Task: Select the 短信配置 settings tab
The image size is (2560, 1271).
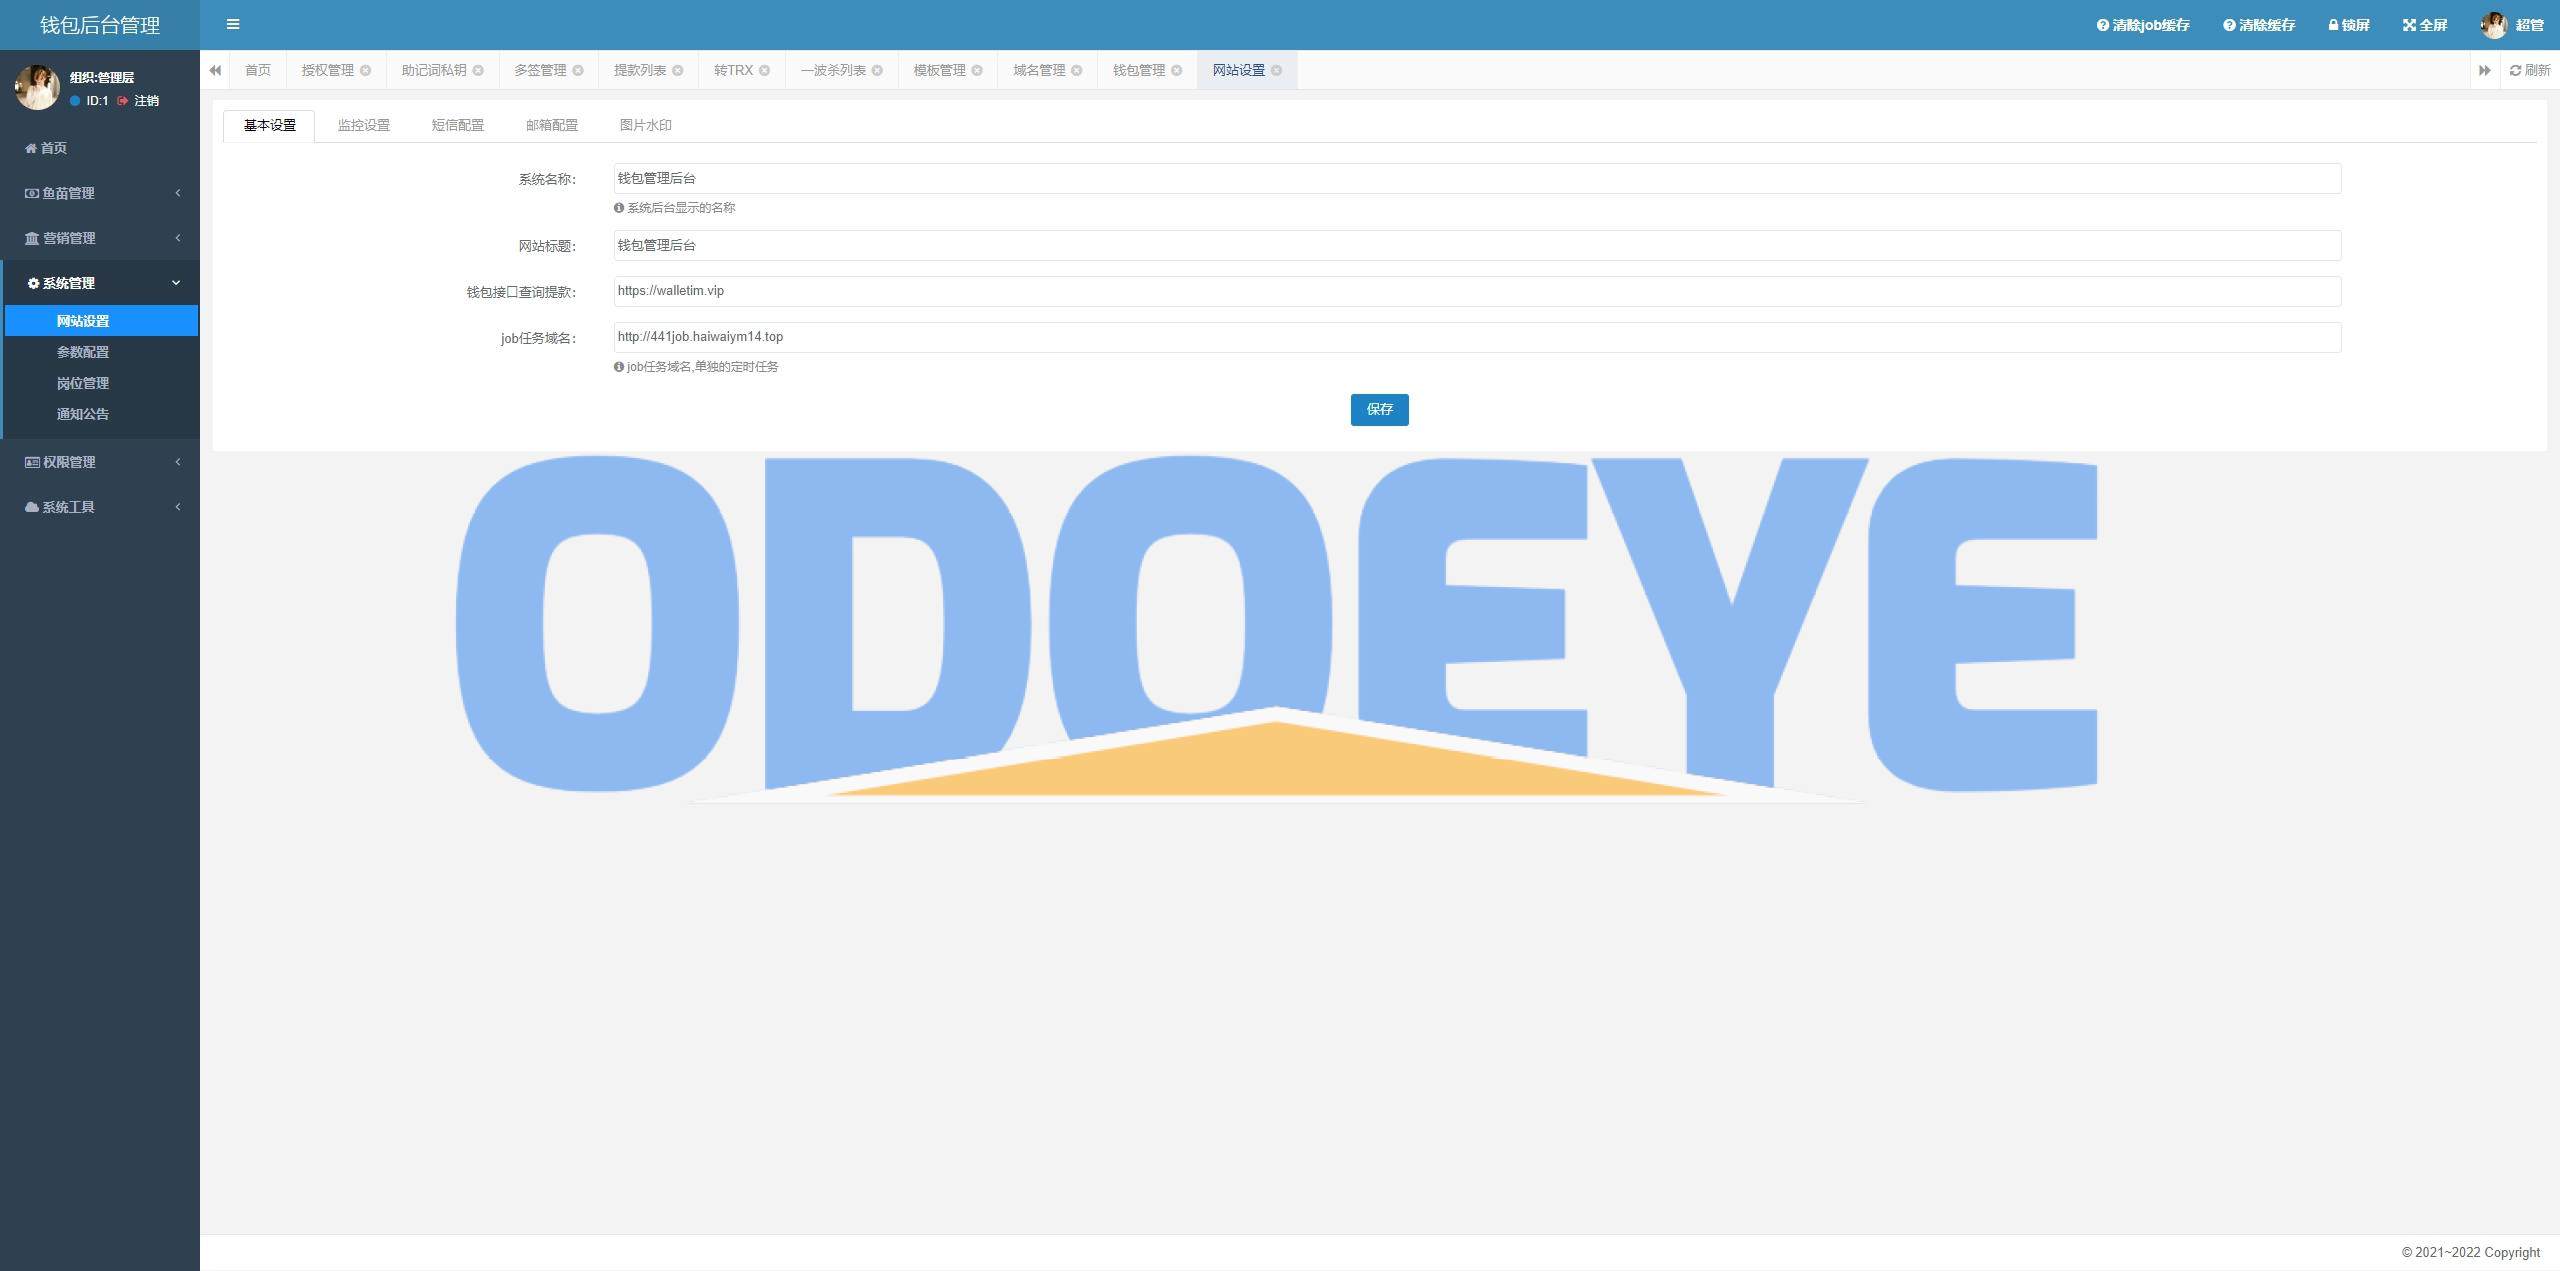Action: click(x=458, y=126)
